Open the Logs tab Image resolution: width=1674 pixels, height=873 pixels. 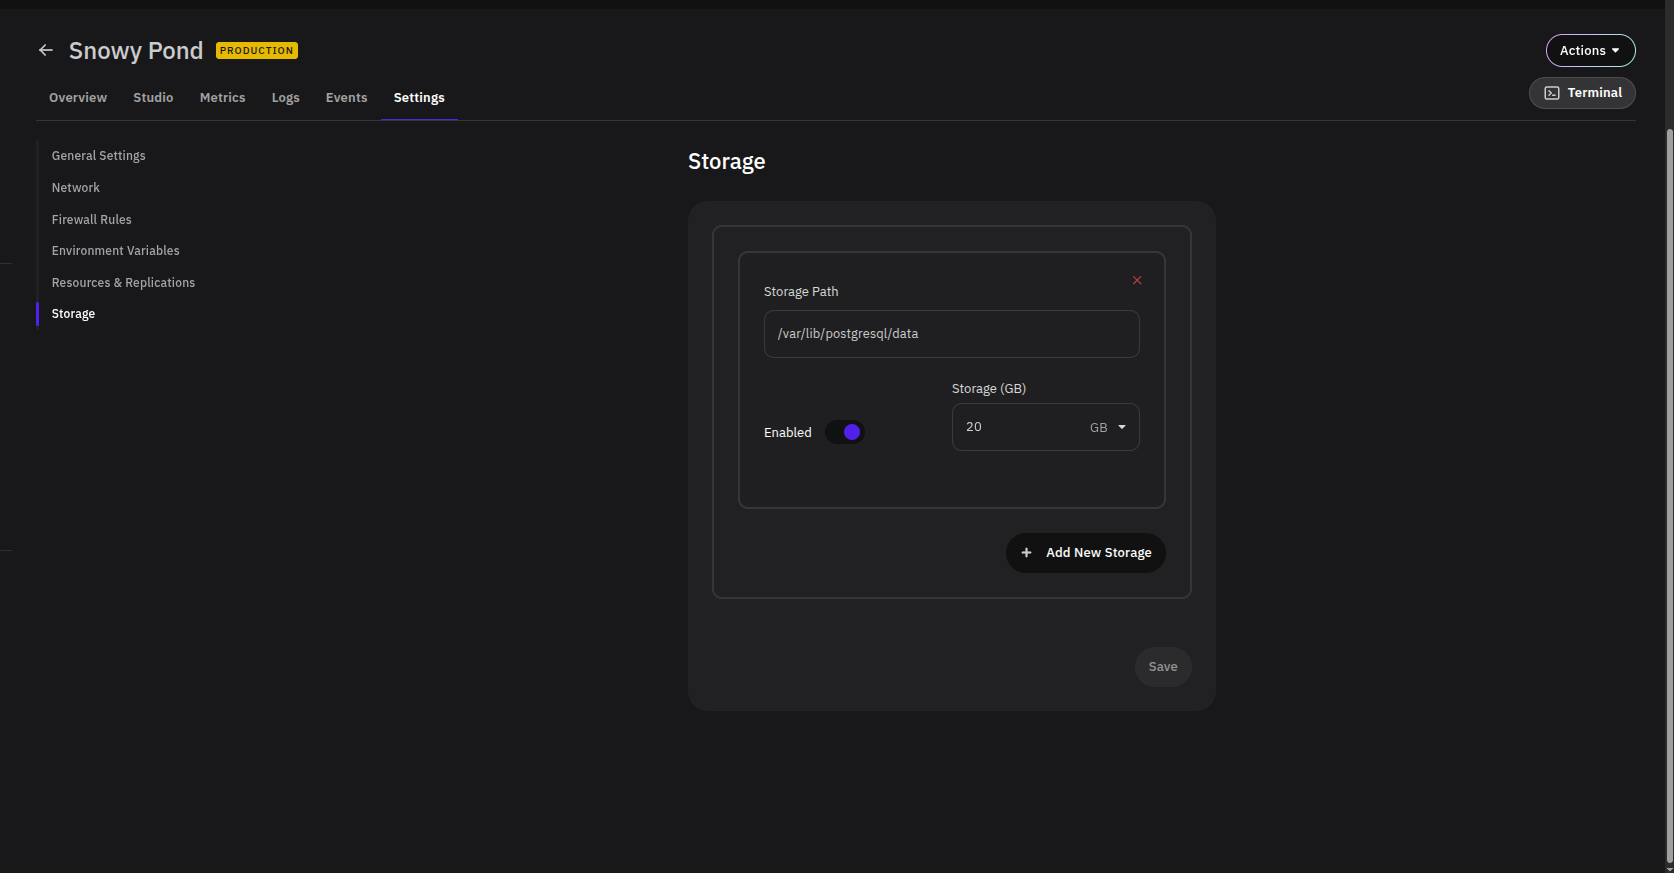285,98
